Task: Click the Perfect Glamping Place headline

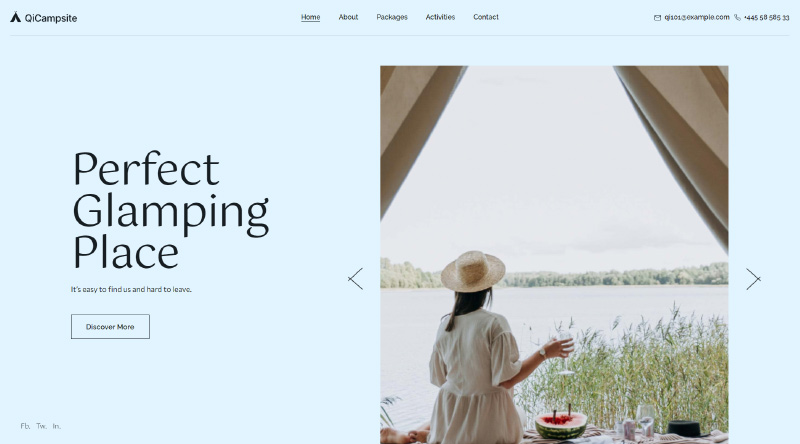Action: (170, 210)
